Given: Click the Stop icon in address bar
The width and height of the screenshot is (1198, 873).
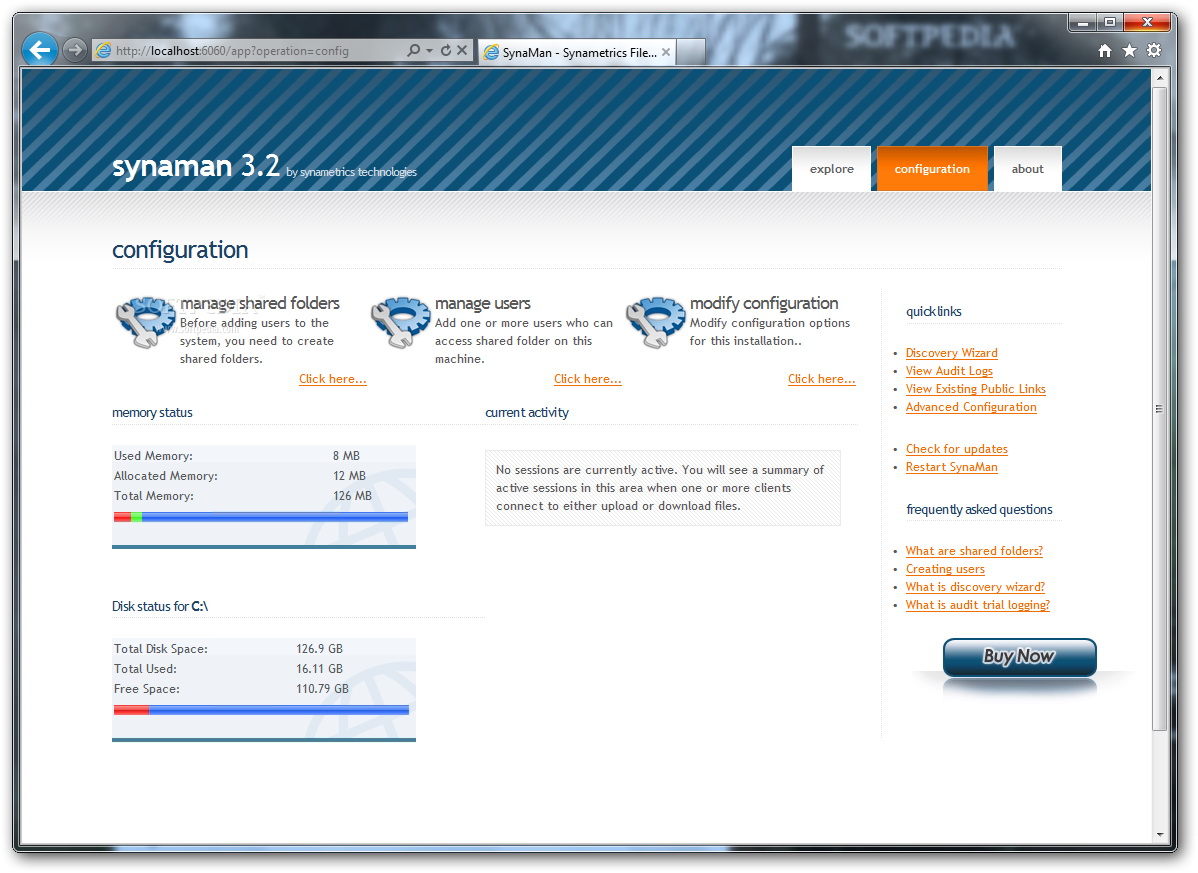Looking at the screenshot, I should pos(462,50).
